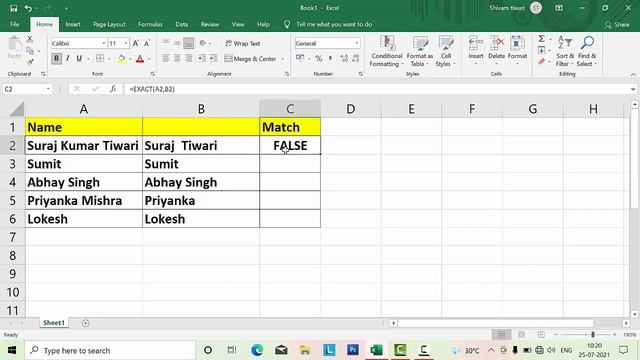
Task: Apply the red Font Color
Action: coord(140,59)
